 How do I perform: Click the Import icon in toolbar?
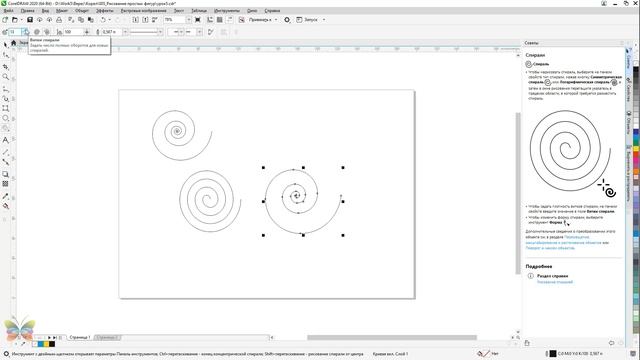(x=135, y=20)
